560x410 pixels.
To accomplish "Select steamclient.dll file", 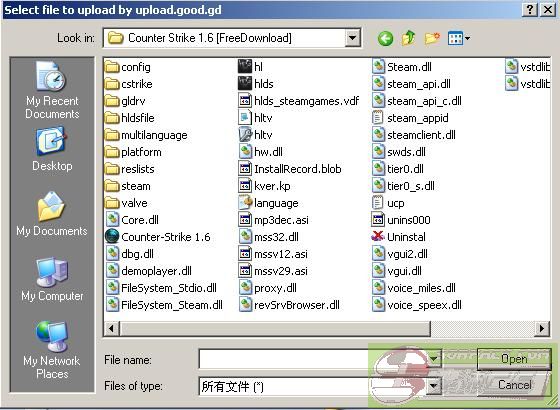I will coord(414,135).
